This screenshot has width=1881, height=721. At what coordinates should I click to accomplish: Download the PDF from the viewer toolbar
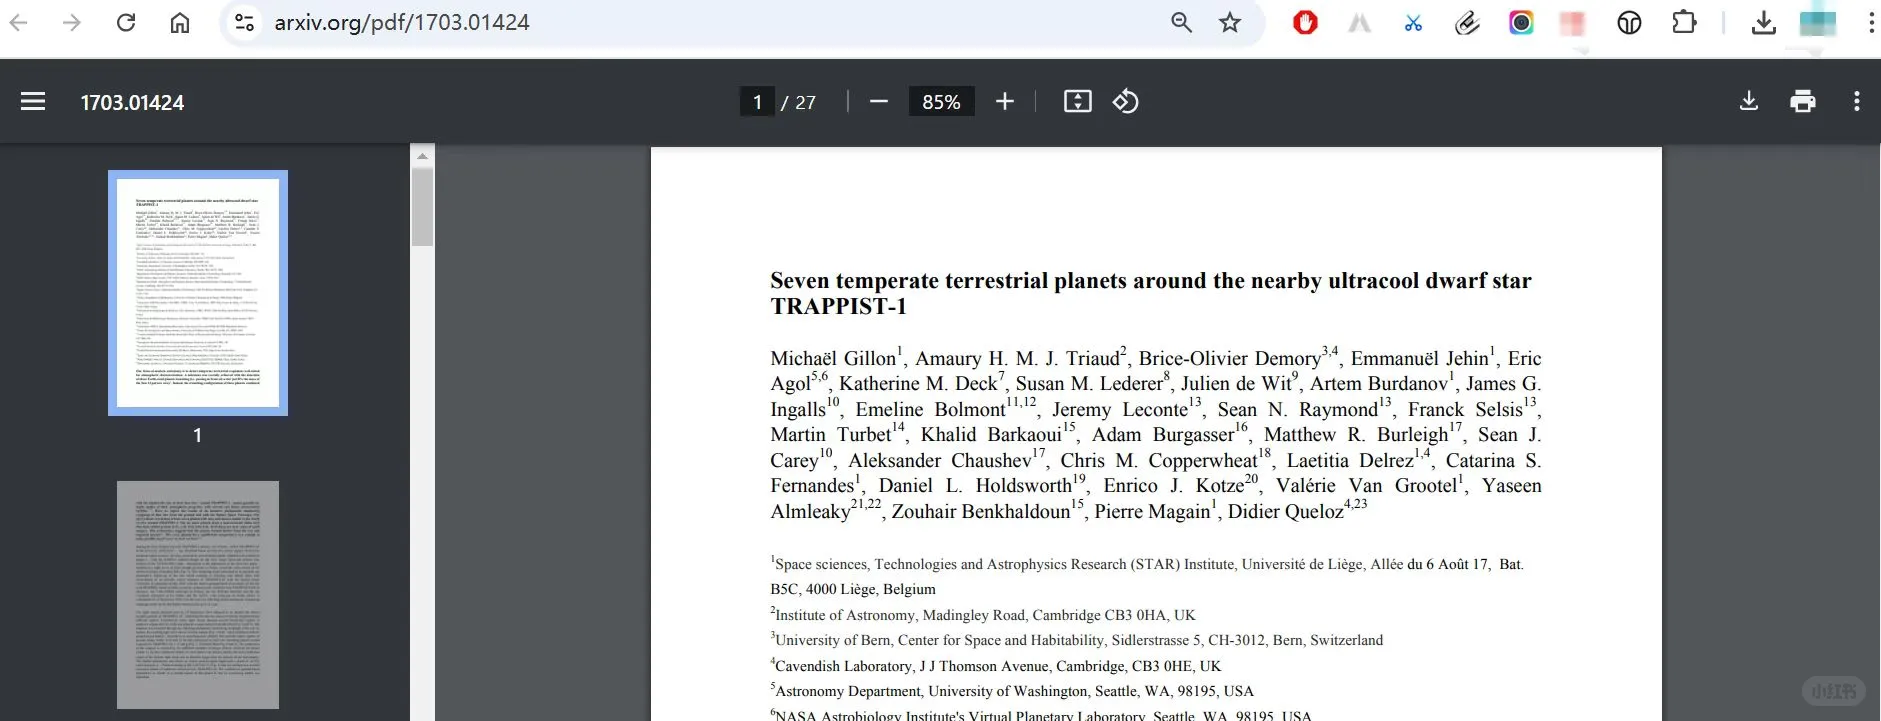pyautogui.click(x=1749, y=101)
